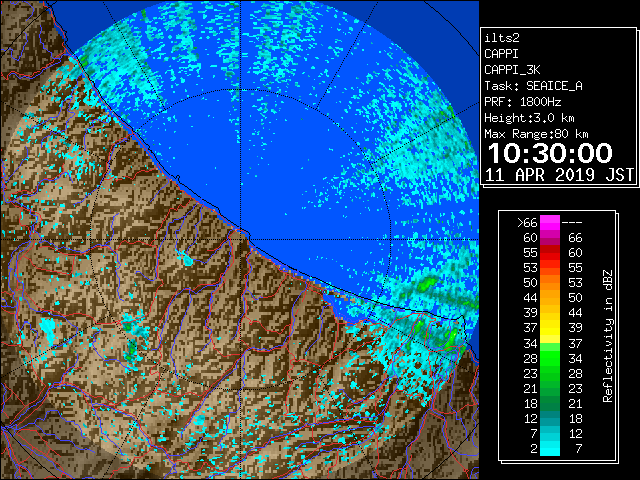The height and width of the screenshot is (480, 640).
Task: Click the legend's lowest value 2
Action: click(x=534, y=448)
